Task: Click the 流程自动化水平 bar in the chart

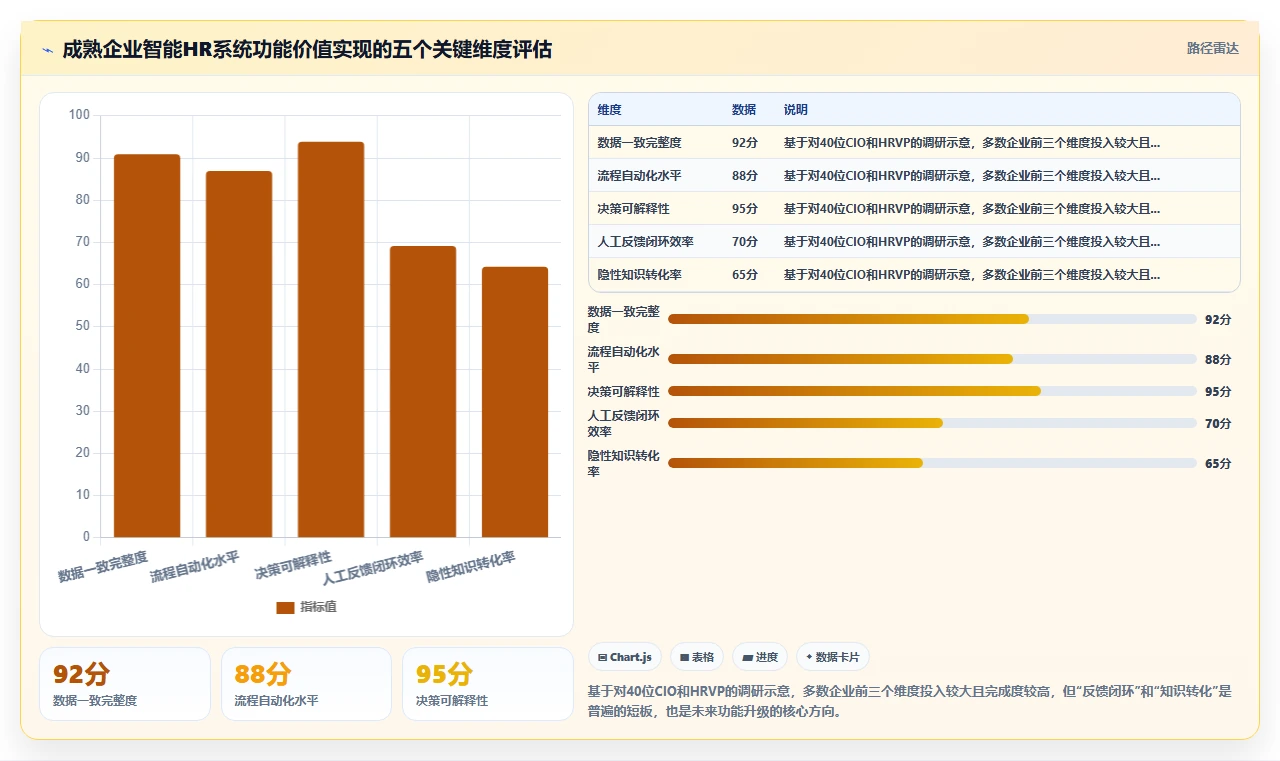Action: 239,354
